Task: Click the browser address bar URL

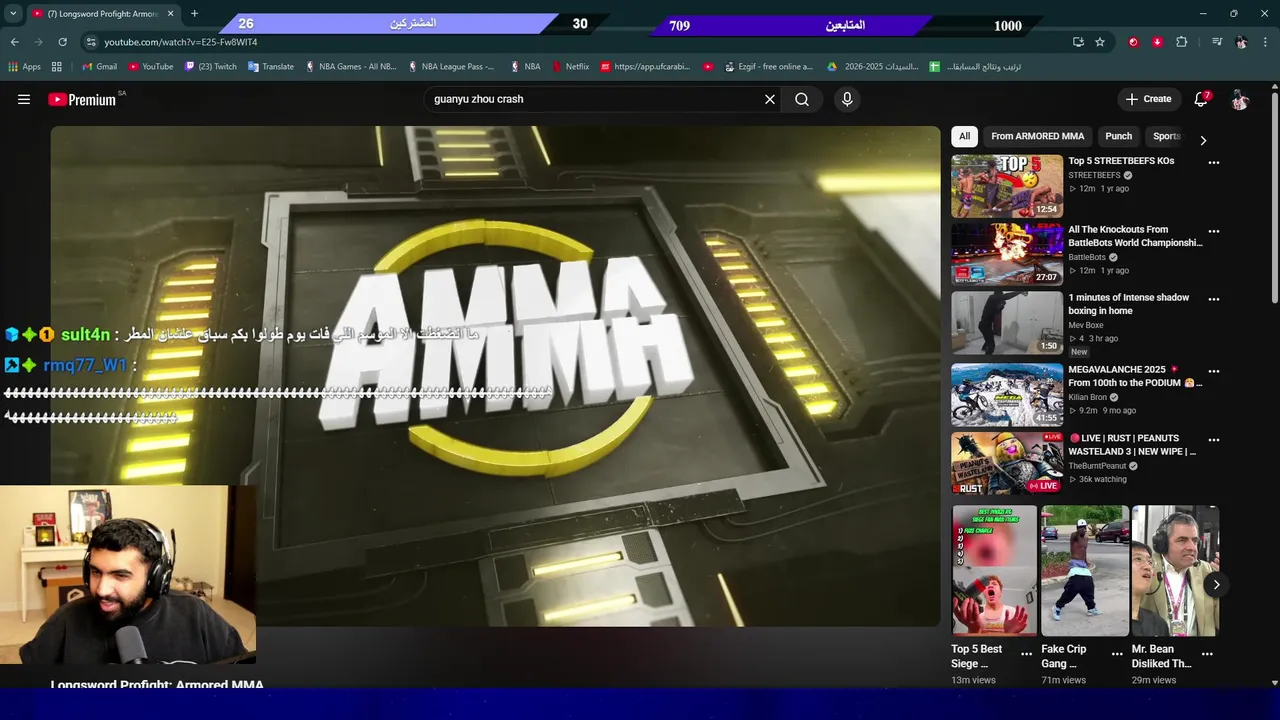Action: coord(180,42)
